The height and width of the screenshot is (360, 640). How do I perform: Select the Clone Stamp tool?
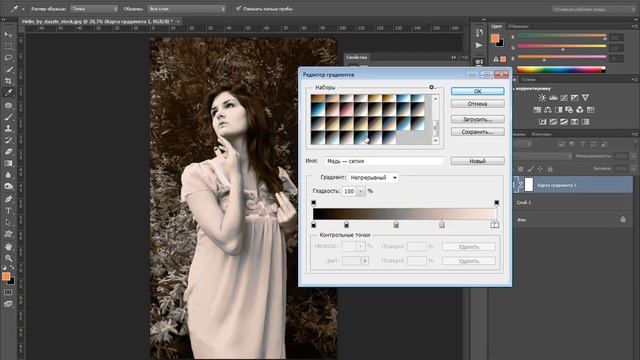coord(8,128)
